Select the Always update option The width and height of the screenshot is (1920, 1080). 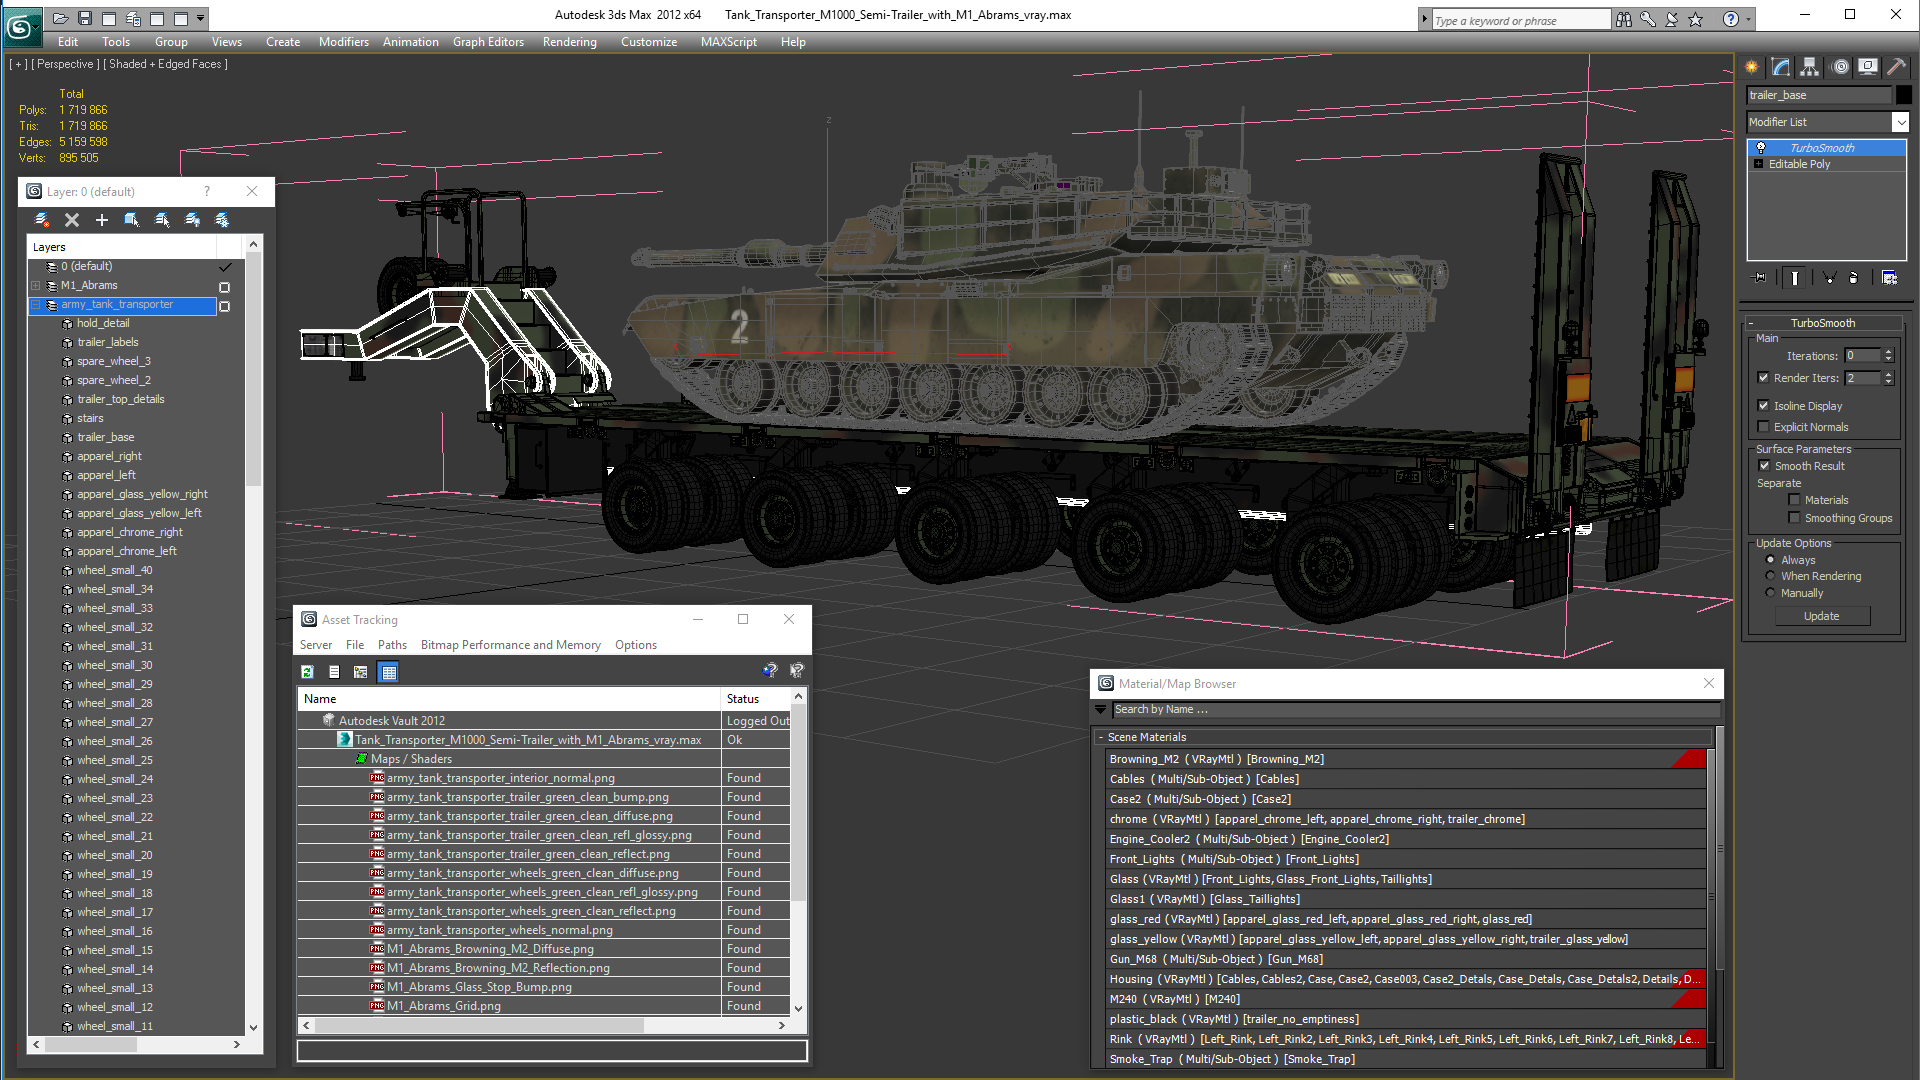(1771, 560)
